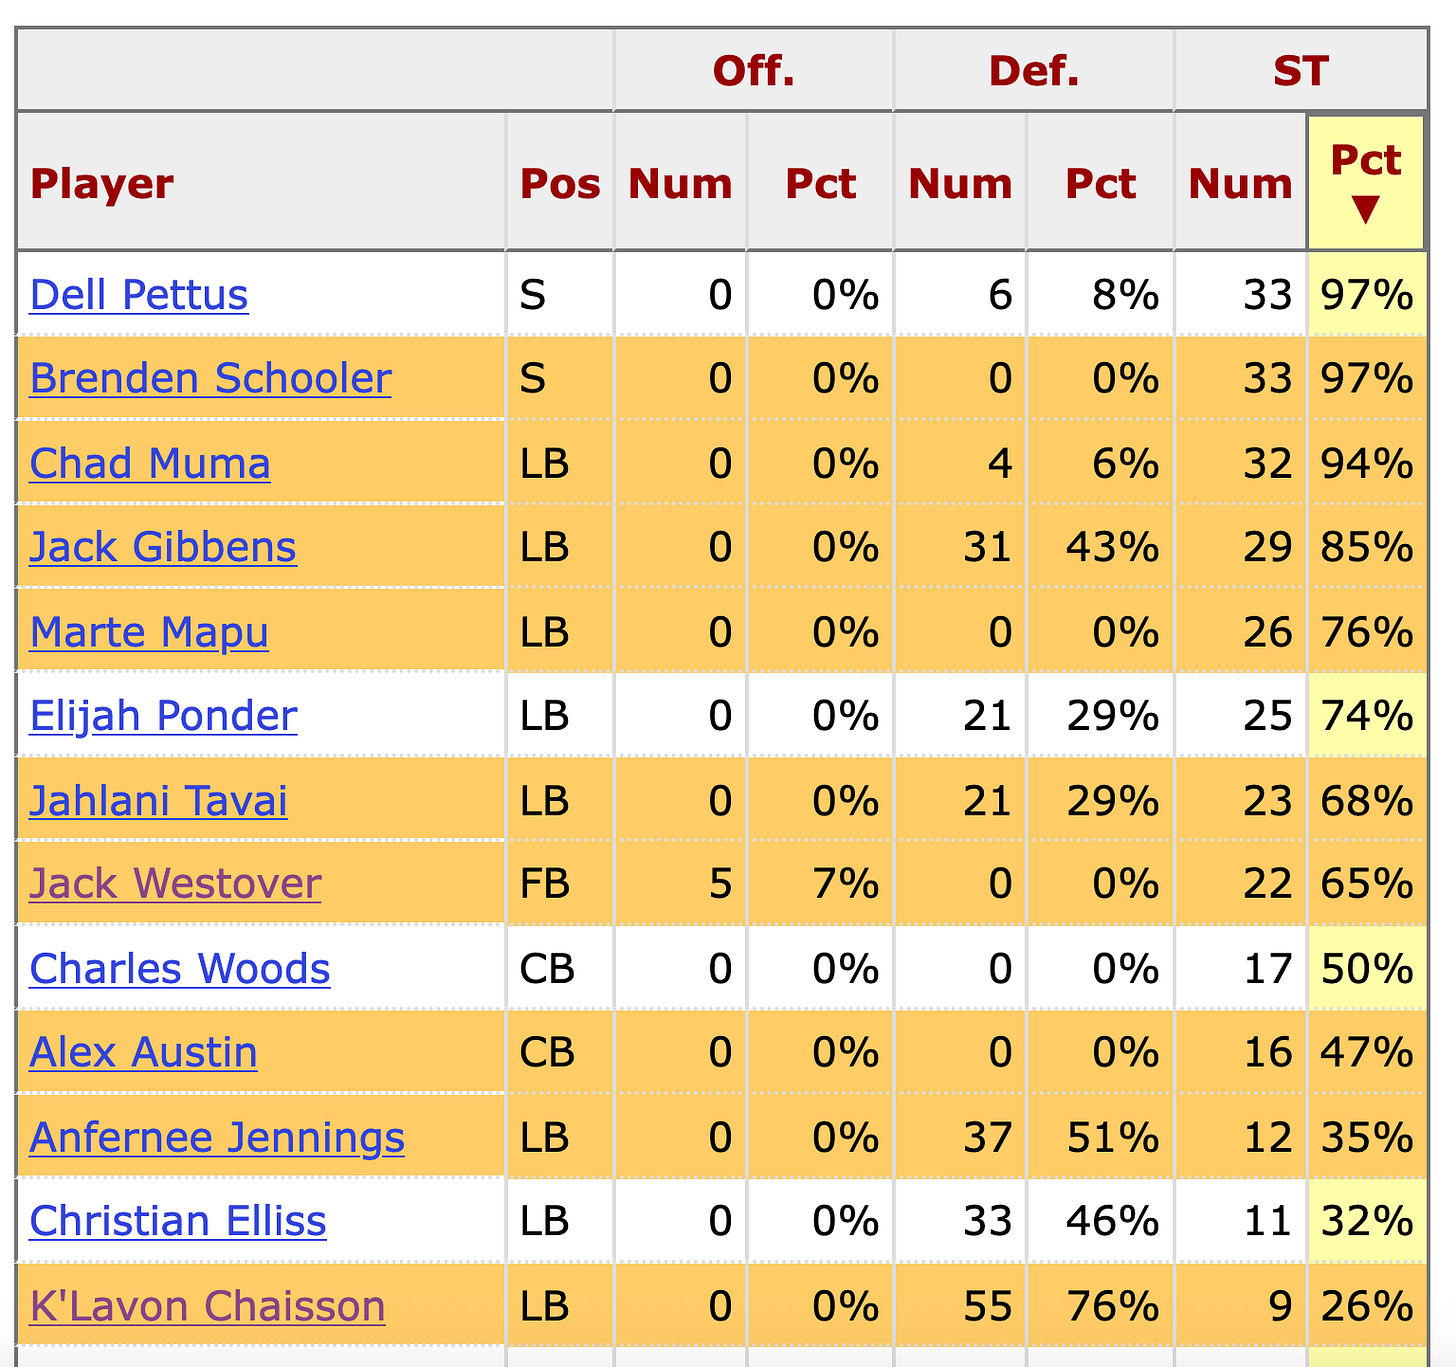This screenshot has height=1367, width=1456.
Task: Click Alex Austin name link
Action: tap(143, 1052)
